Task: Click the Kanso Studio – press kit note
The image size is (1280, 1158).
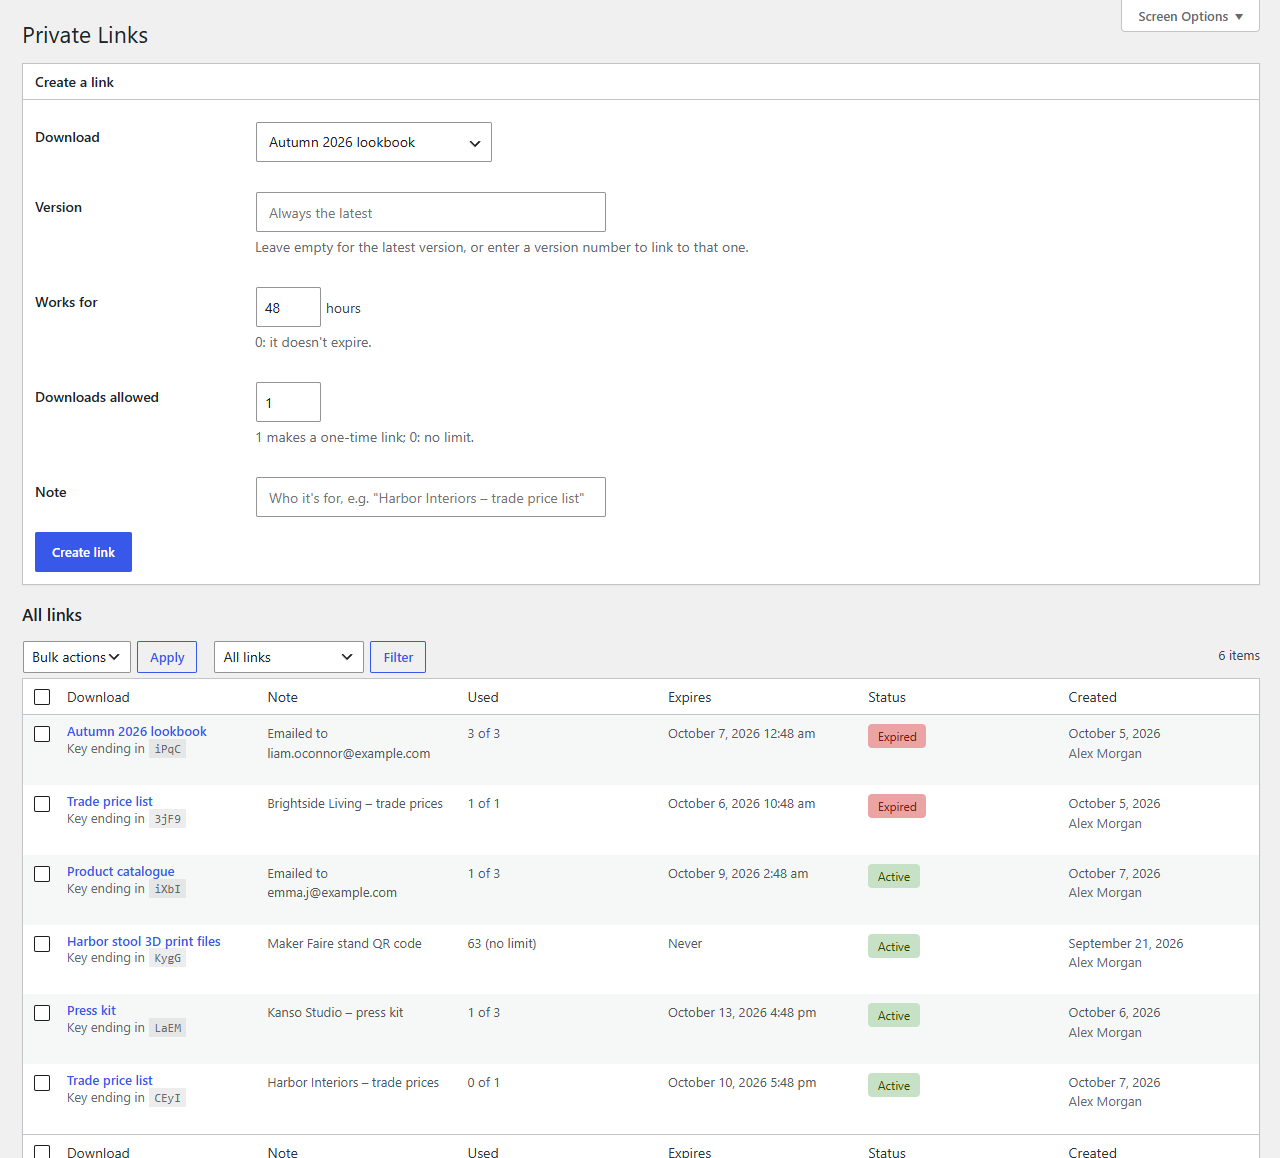Action: click(x=335, y=1012)
